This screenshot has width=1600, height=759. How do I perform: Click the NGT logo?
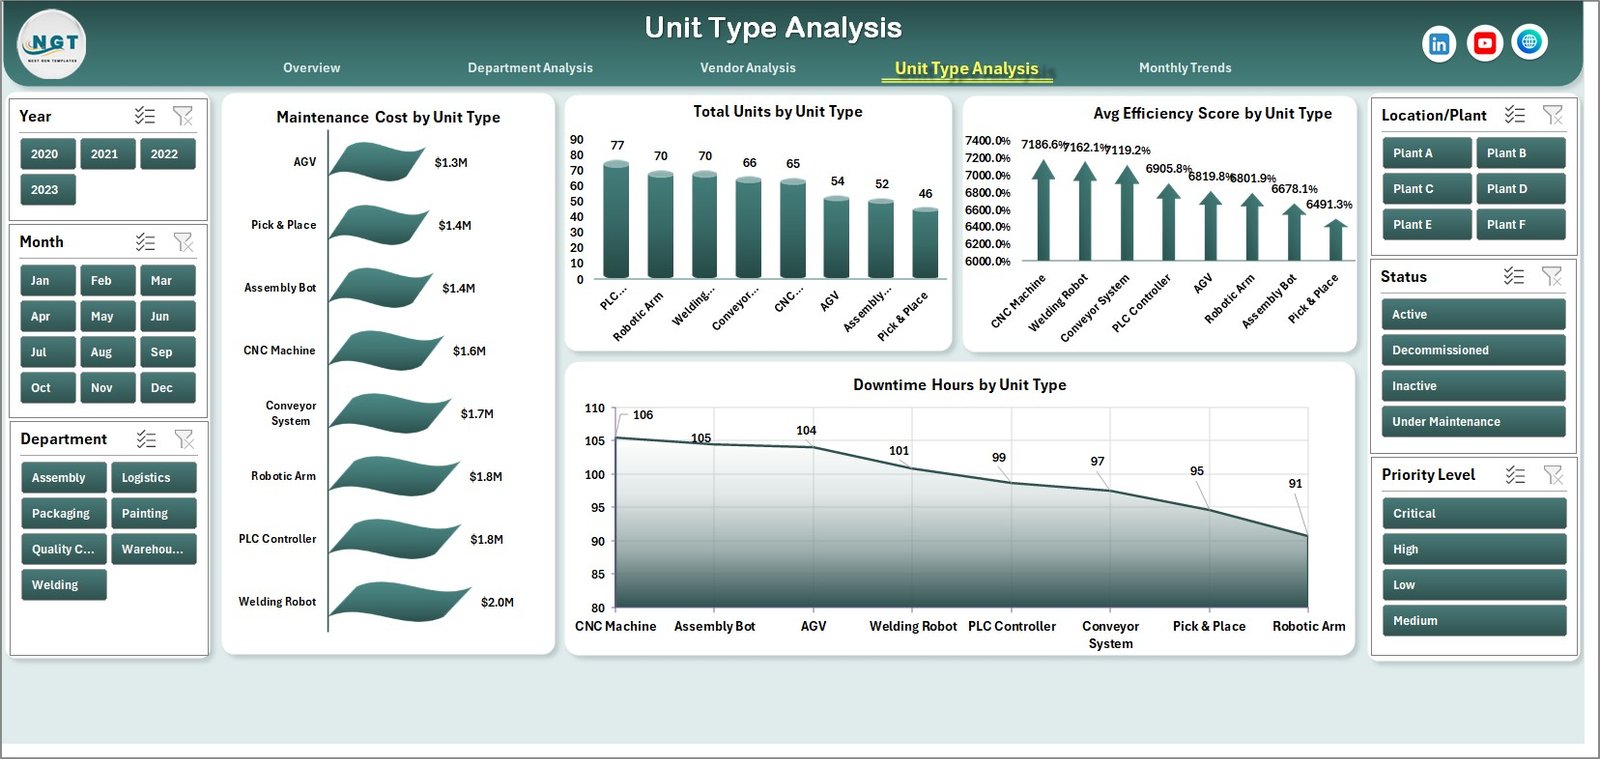52,44
